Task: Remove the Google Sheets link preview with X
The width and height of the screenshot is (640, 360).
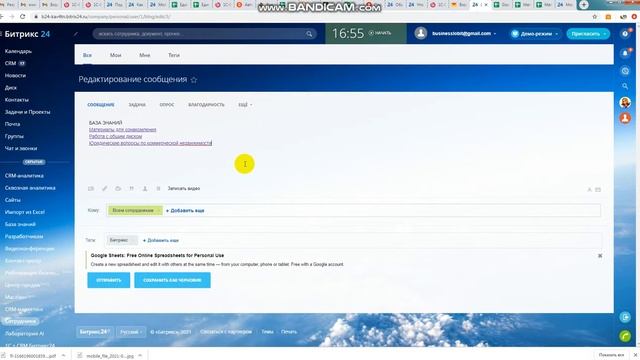Action: (600, 256)
